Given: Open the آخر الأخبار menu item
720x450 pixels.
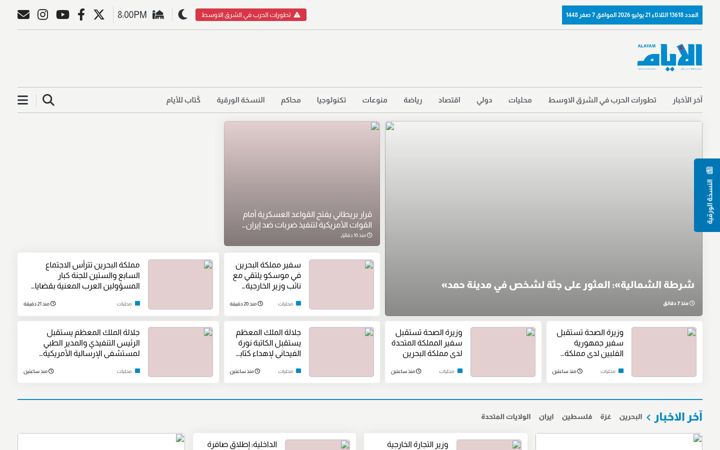Looking at the screenshot, I should tap(687, 100).
